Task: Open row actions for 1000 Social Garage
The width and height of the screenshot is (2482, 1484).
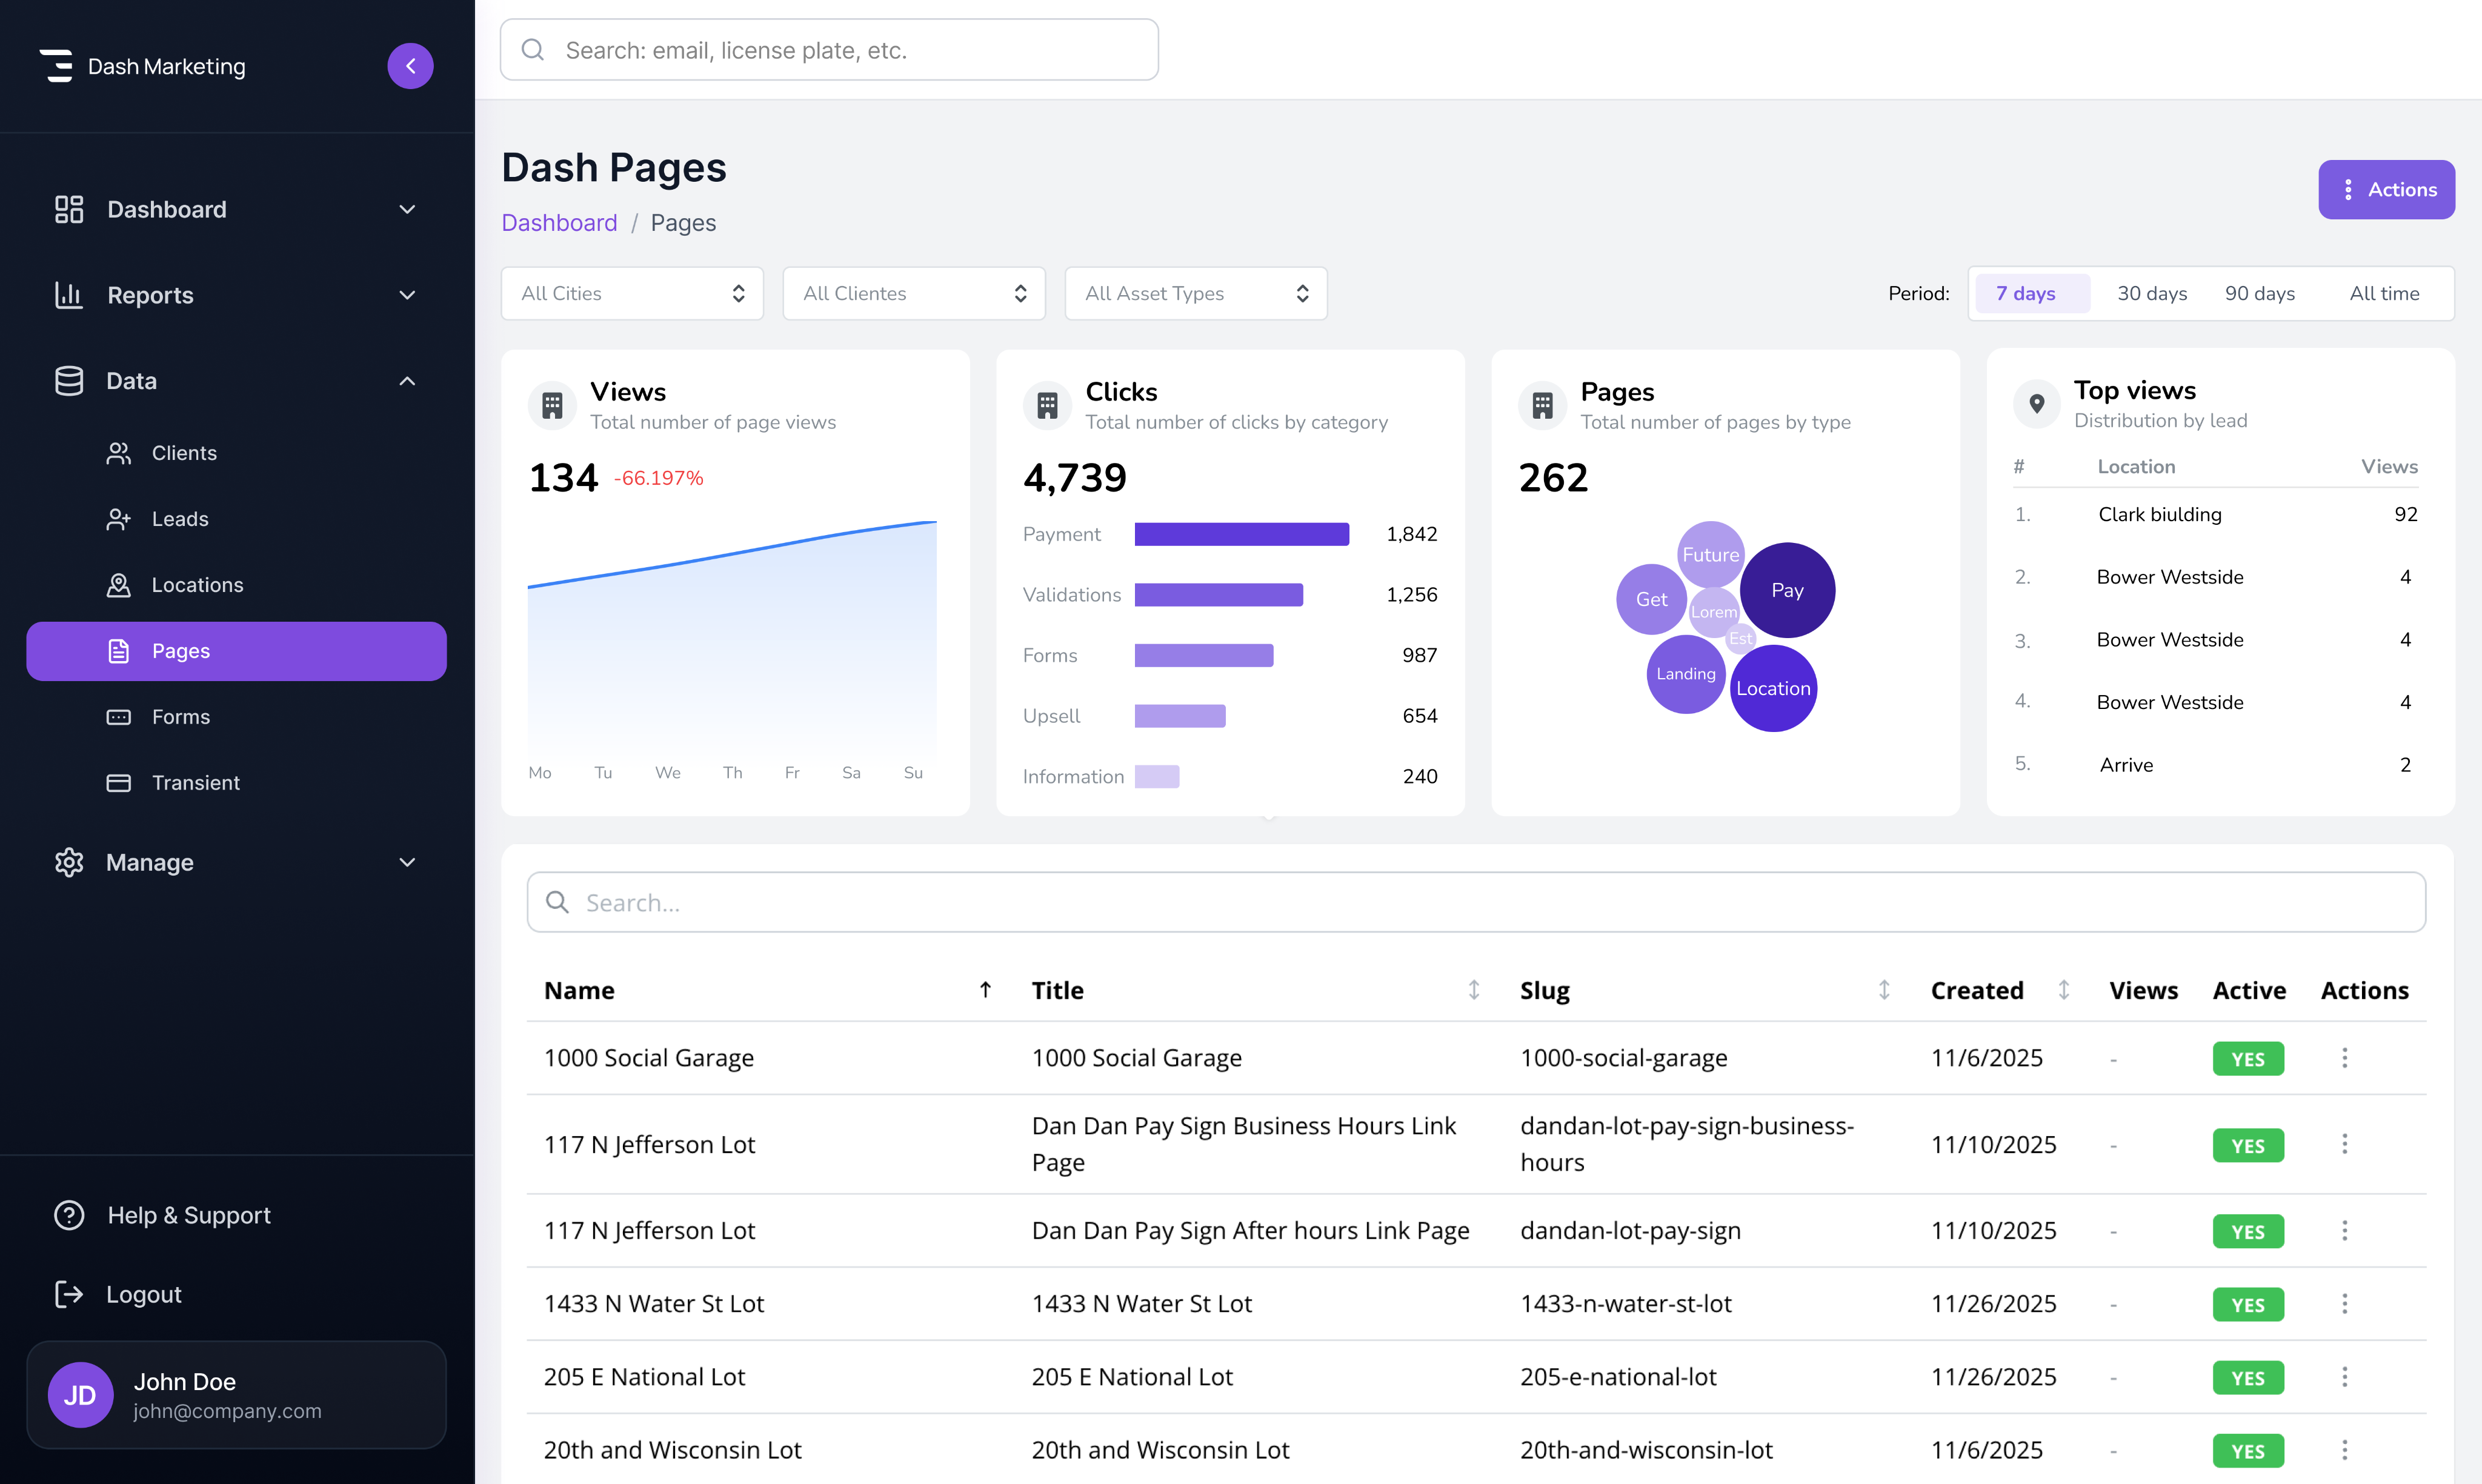Action: [2344, 1058]
